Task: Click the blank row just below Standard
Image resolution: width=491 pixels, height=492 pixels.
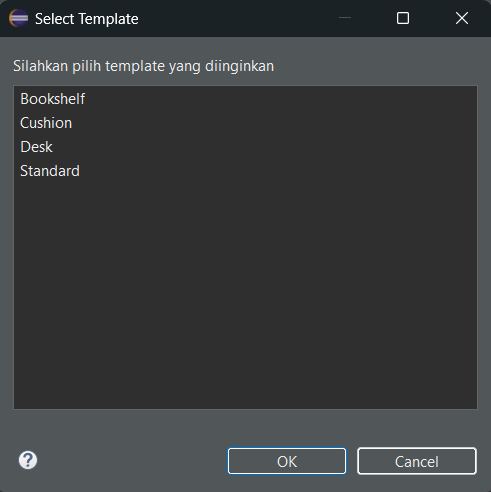Action: tap(245, 195)
